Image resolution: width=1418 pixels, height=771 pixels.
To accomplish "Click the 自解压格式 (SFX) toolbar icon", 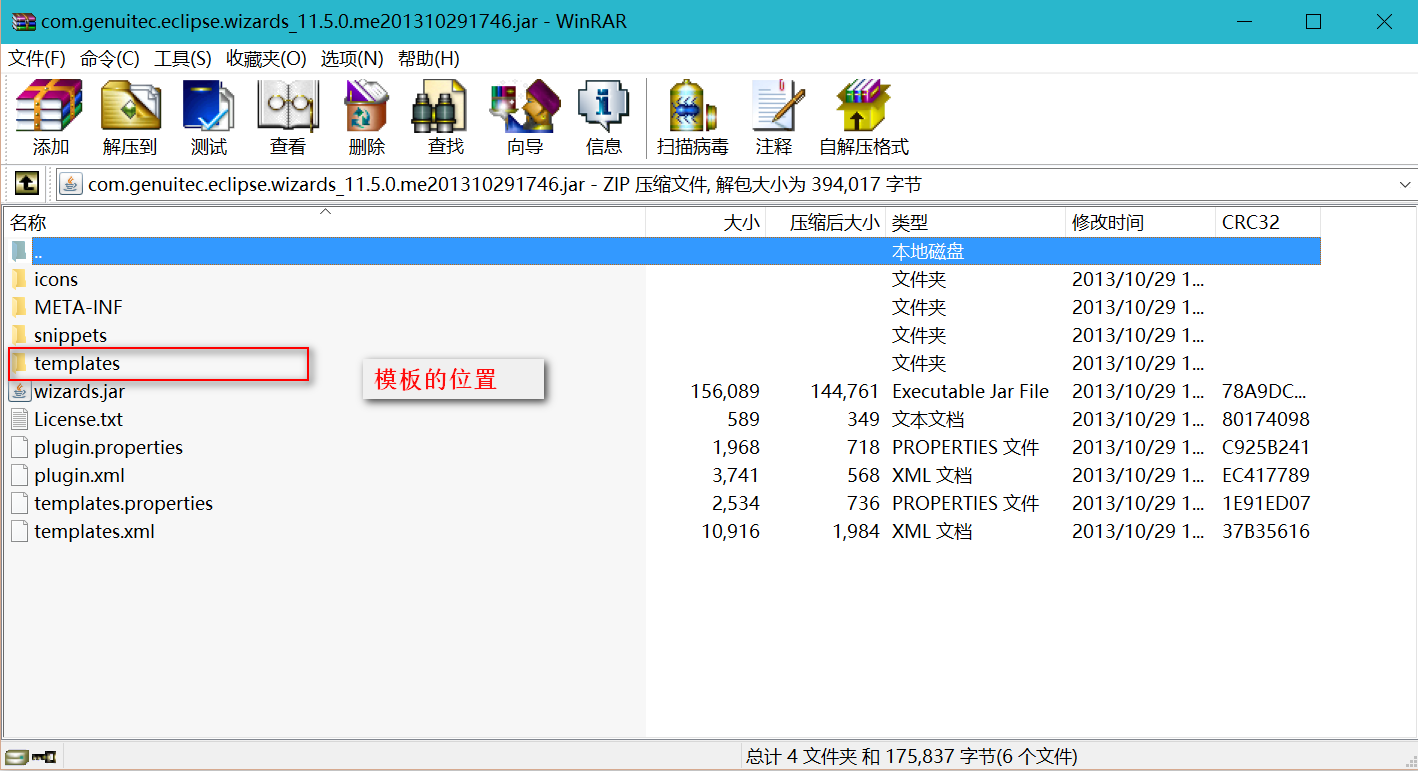I will point(864,106).
